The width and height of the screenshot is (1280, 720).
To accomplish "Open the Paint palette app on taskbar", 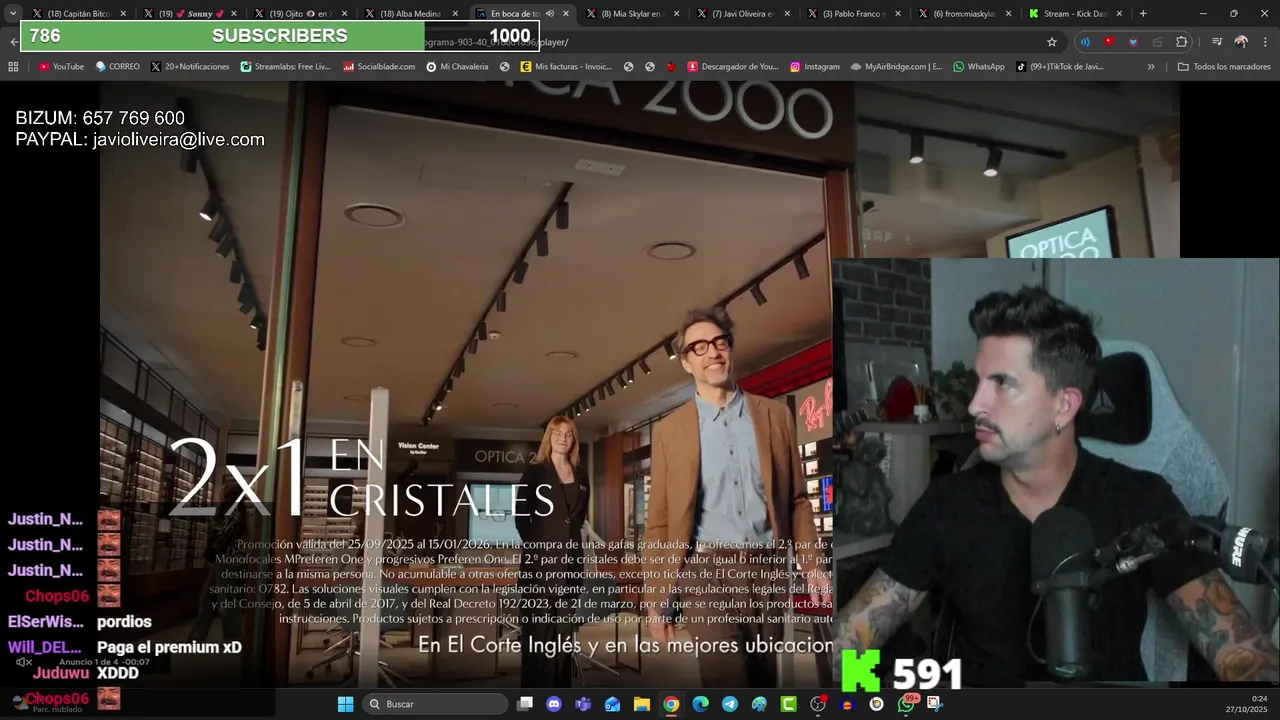I will click(759, 704).
